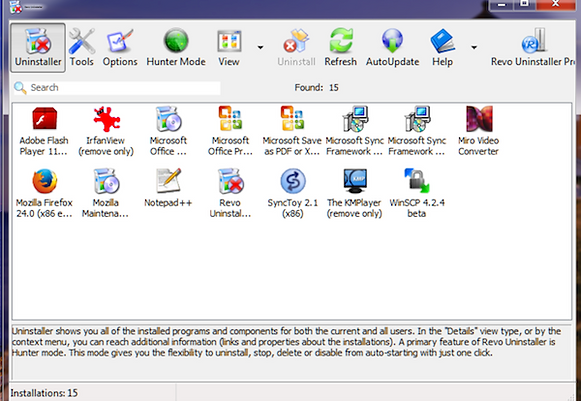Select Revo Uninstaller program entry
Image resolution: width=581 pixels, height=401 pixels.
(x=230, y=193)
